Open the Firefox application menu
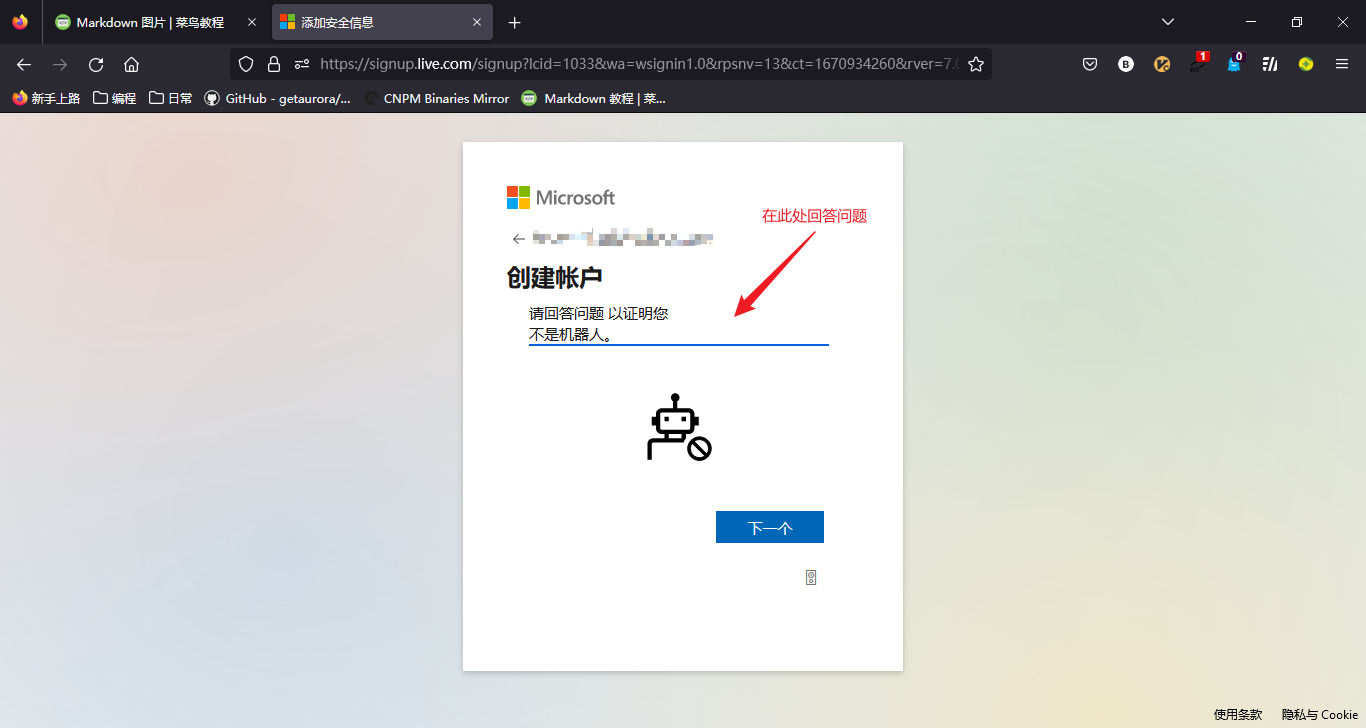1366x728 pixels. pyautogui.click(x=1342, y=64)
